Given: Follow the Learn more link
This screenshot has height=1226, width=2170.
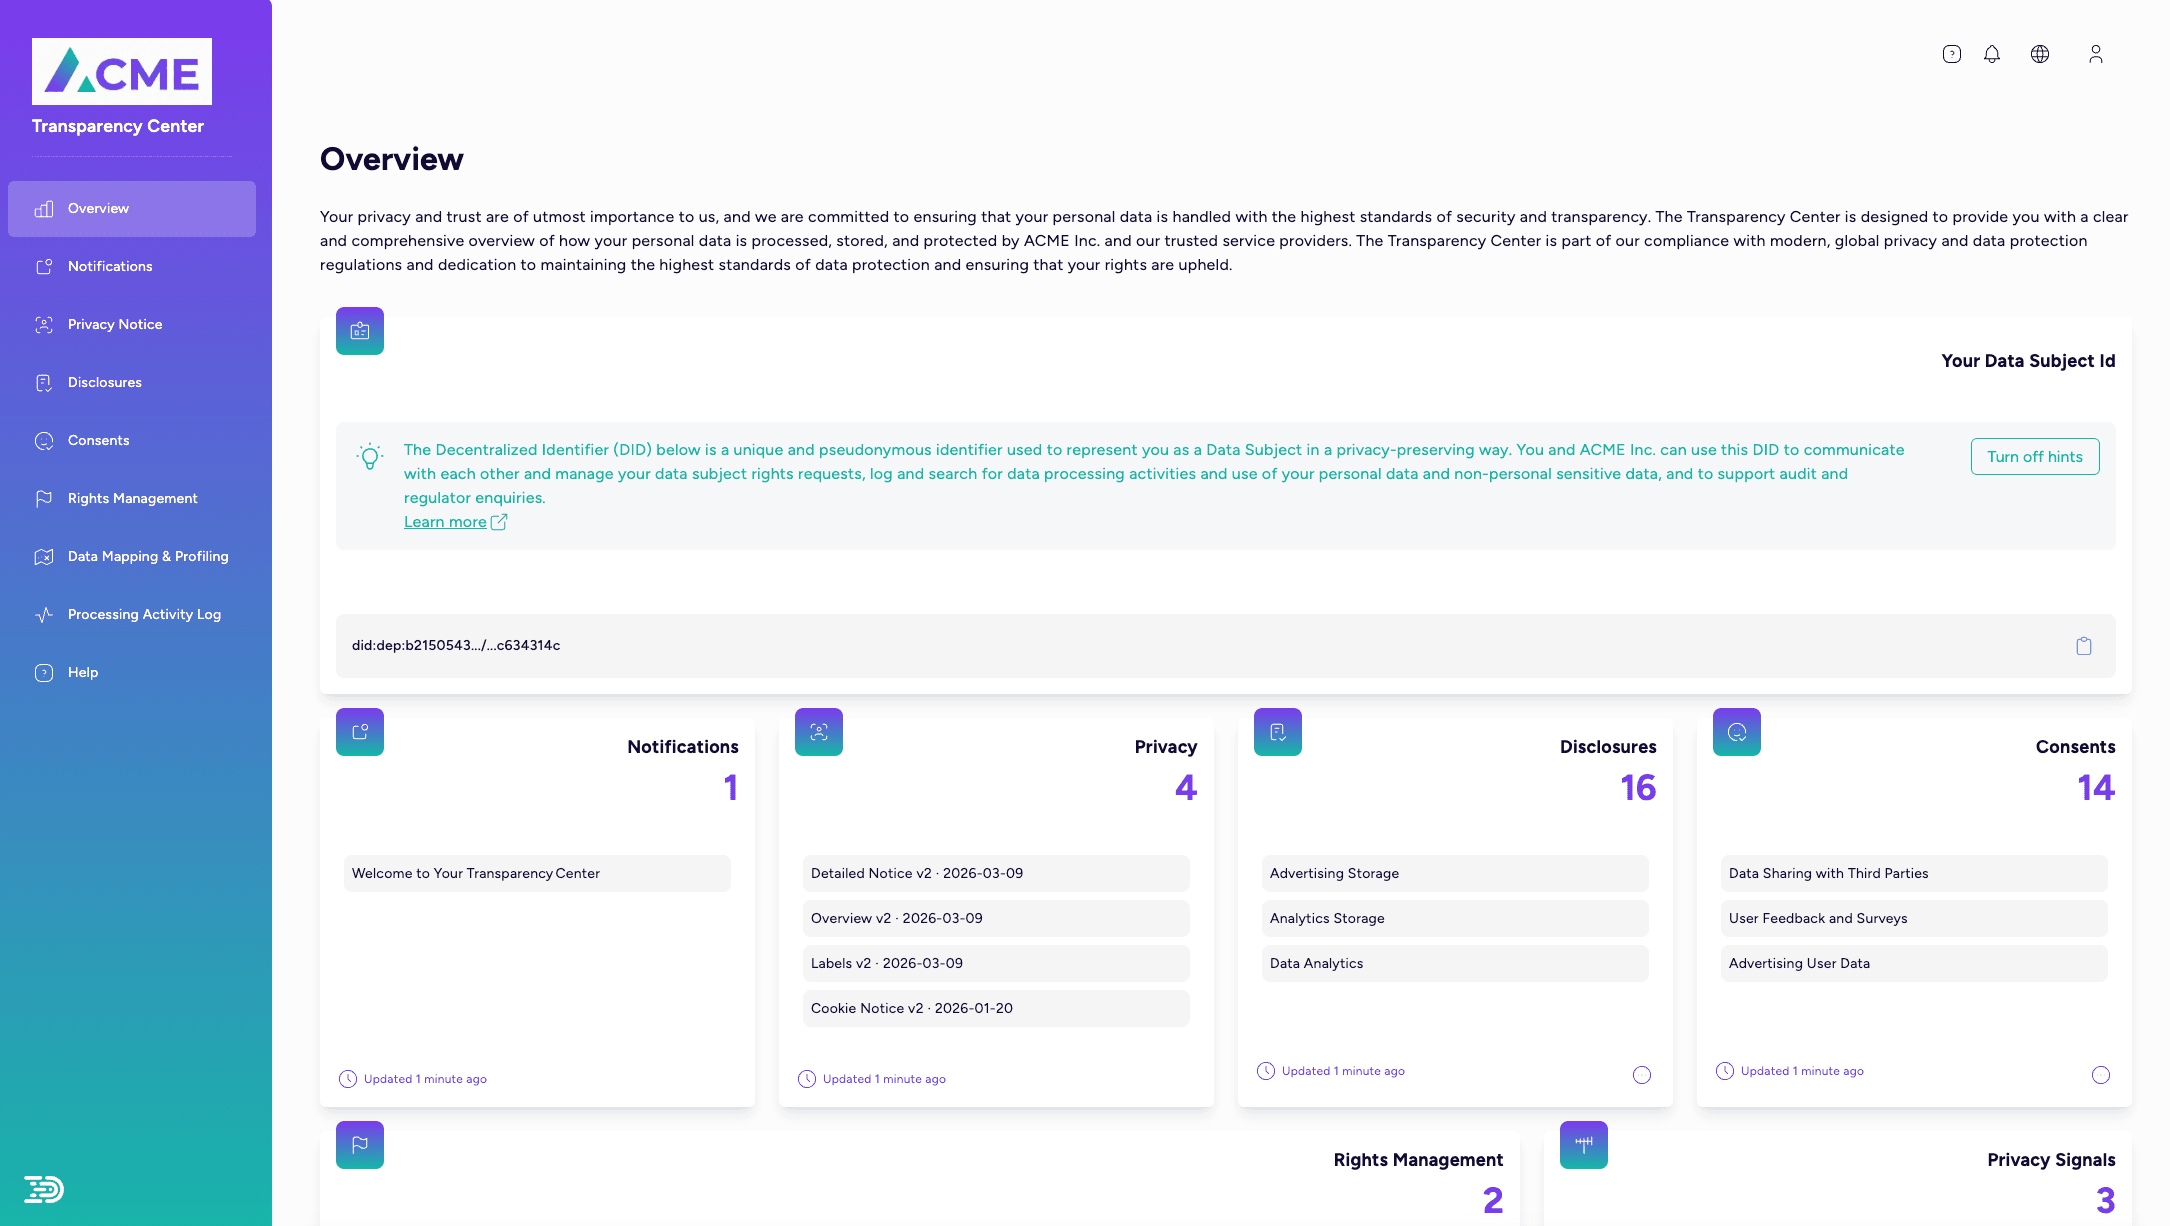Looking at the screenshot, I should pyautogui.click(x=445, y=522).
